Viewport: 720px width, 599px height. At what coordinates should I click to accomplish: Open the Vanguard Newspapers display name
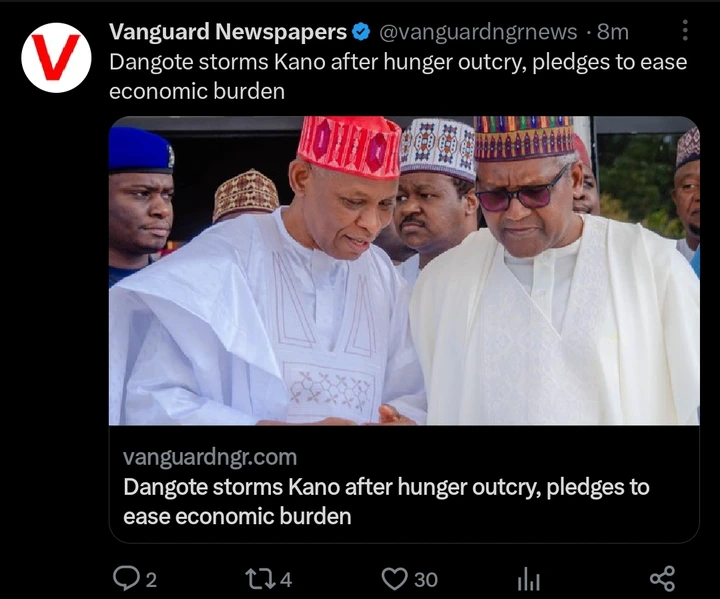[x=228, y=32]
